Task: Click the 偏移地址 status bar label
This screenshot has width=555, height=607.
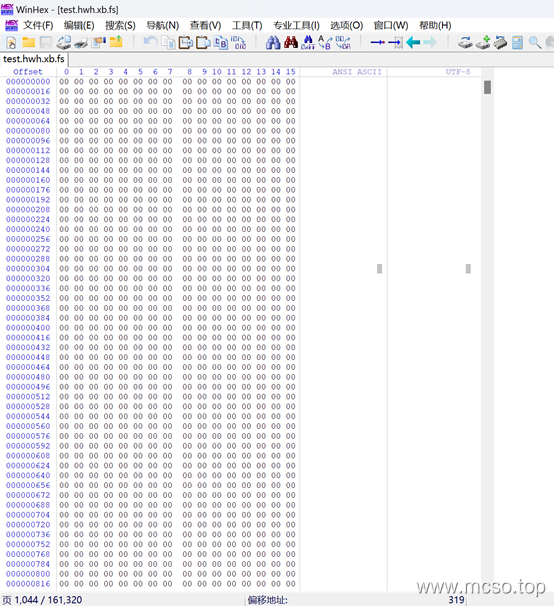Action: (x=267, y=600)
